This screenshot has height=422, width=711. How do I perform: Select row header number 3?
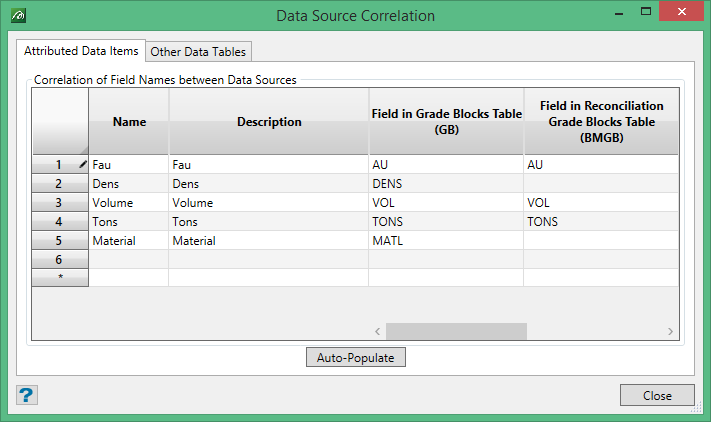point(60,202)
